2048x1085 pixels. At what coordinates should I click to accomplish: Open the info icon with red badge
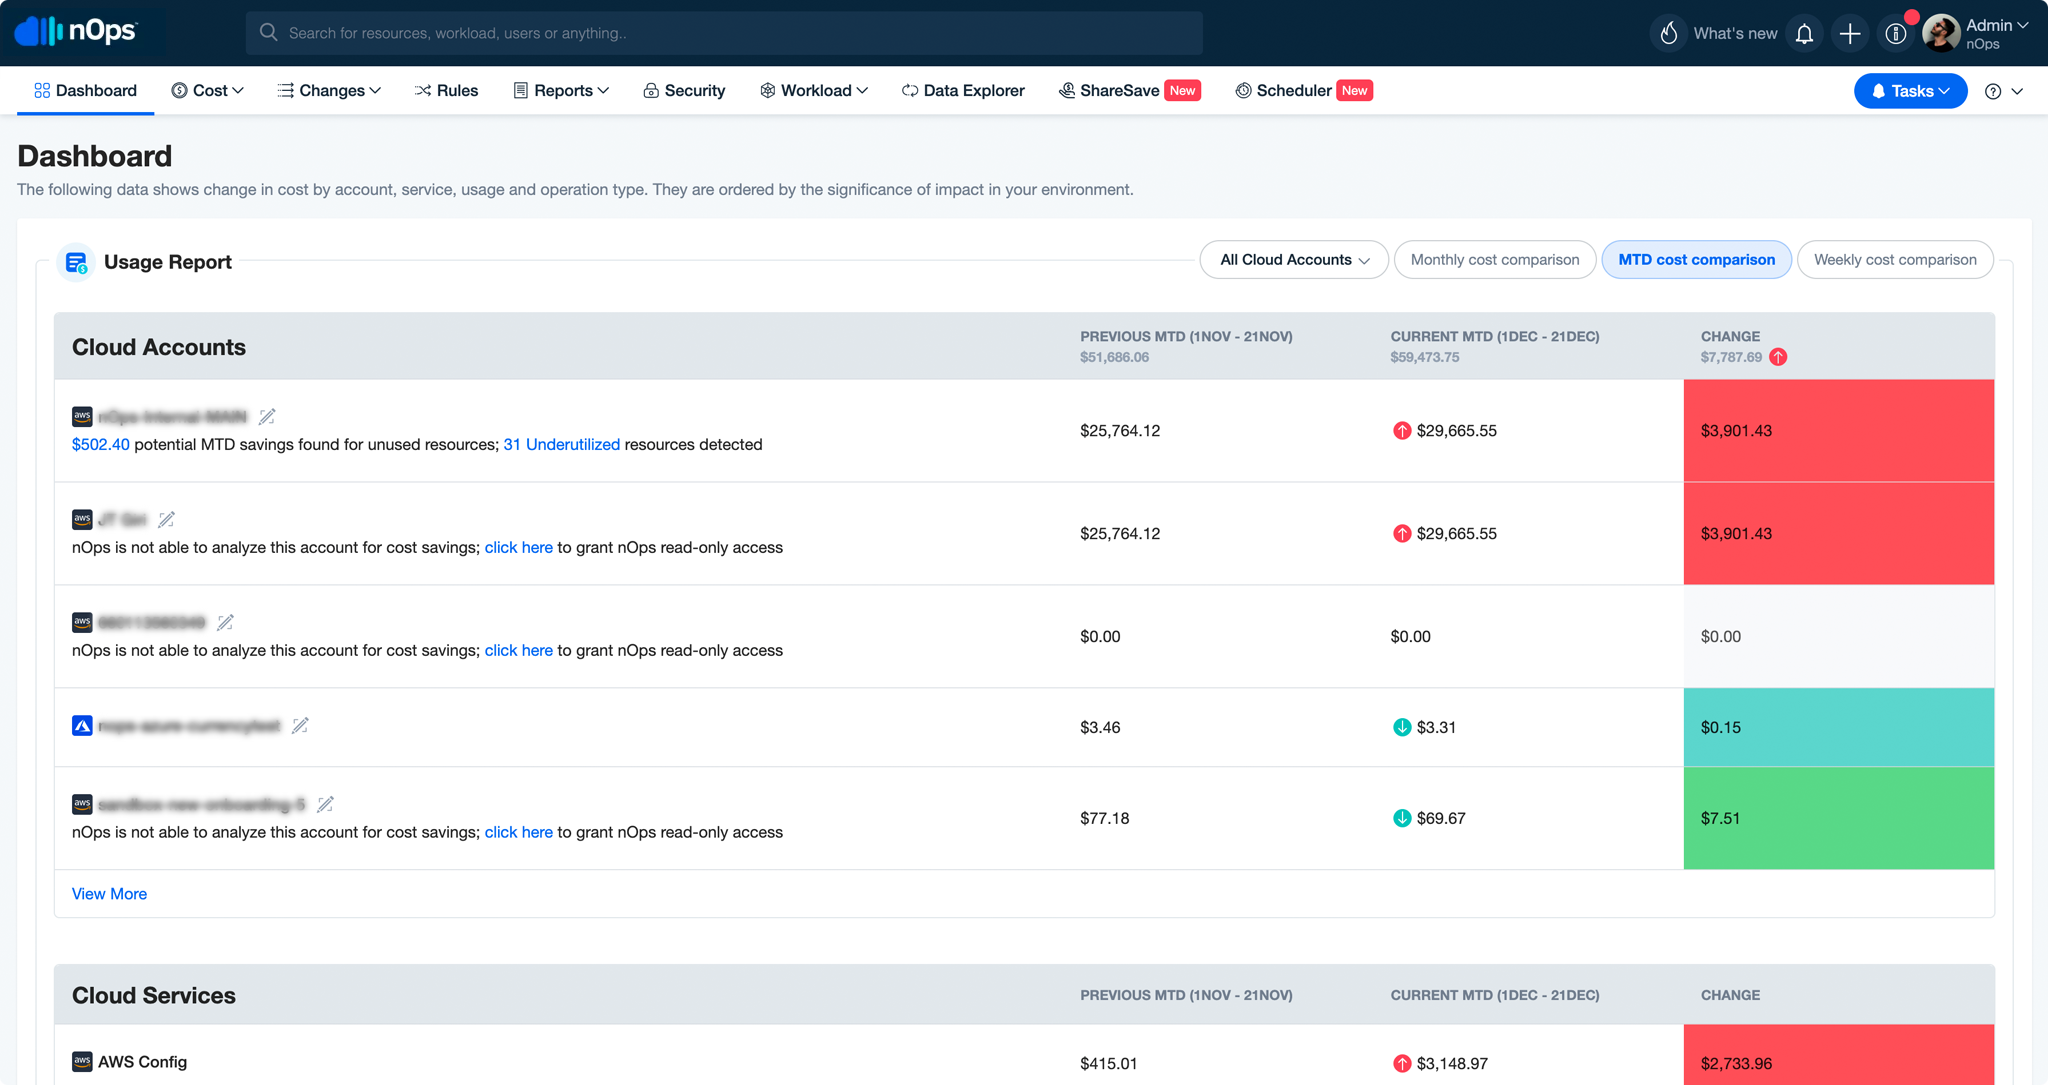(1896, 32)
